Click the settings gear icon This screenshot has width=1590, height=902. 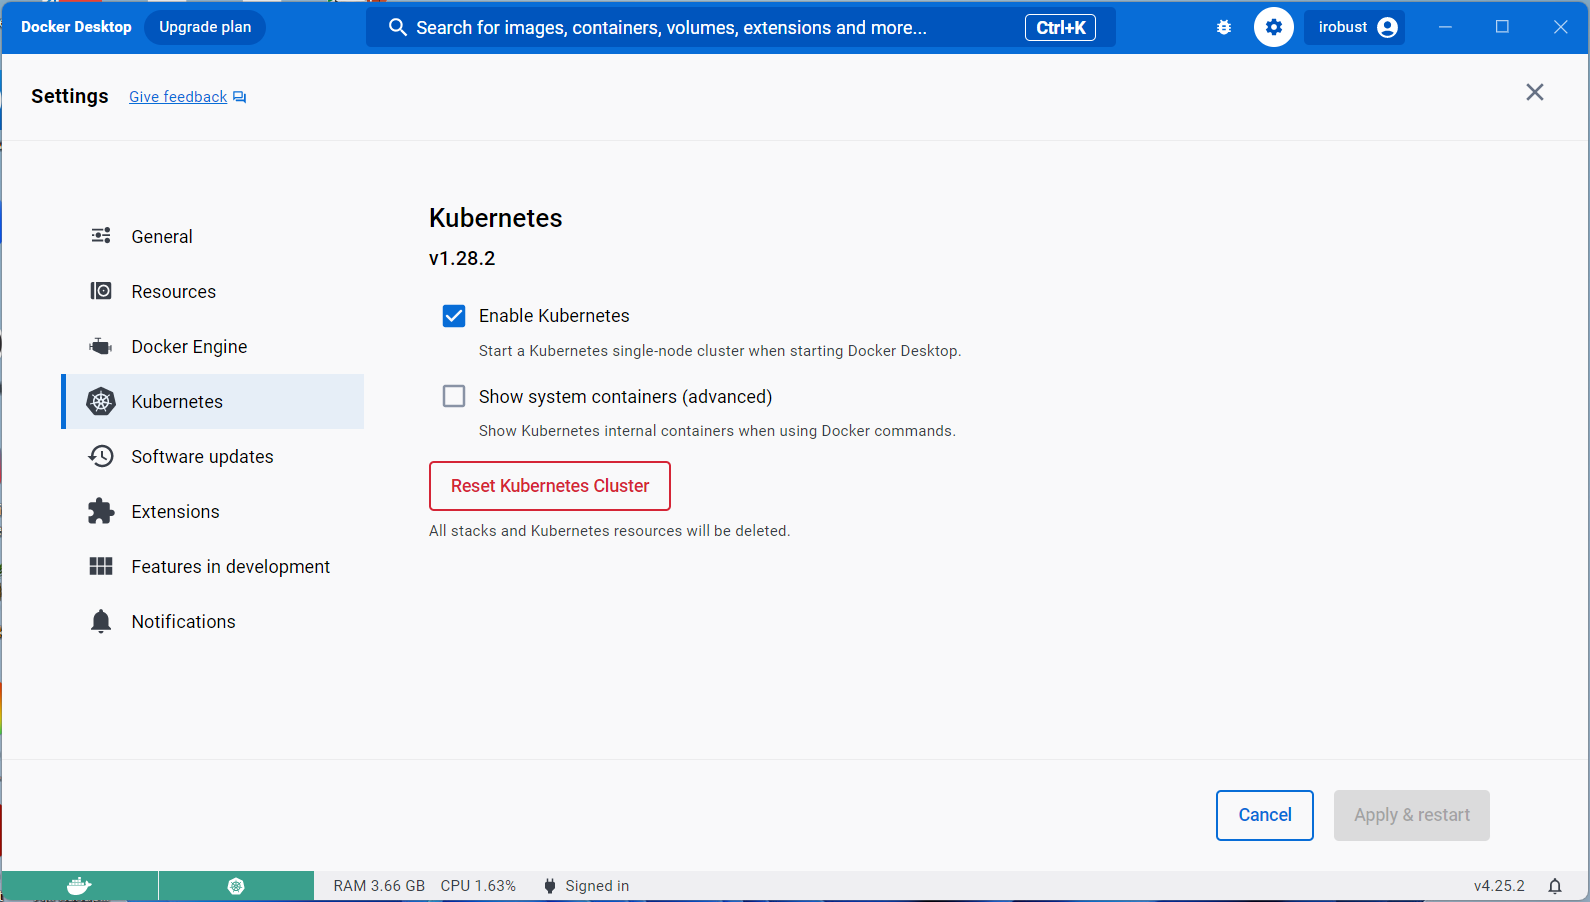pyautogui.click(x=1273, y=28)
